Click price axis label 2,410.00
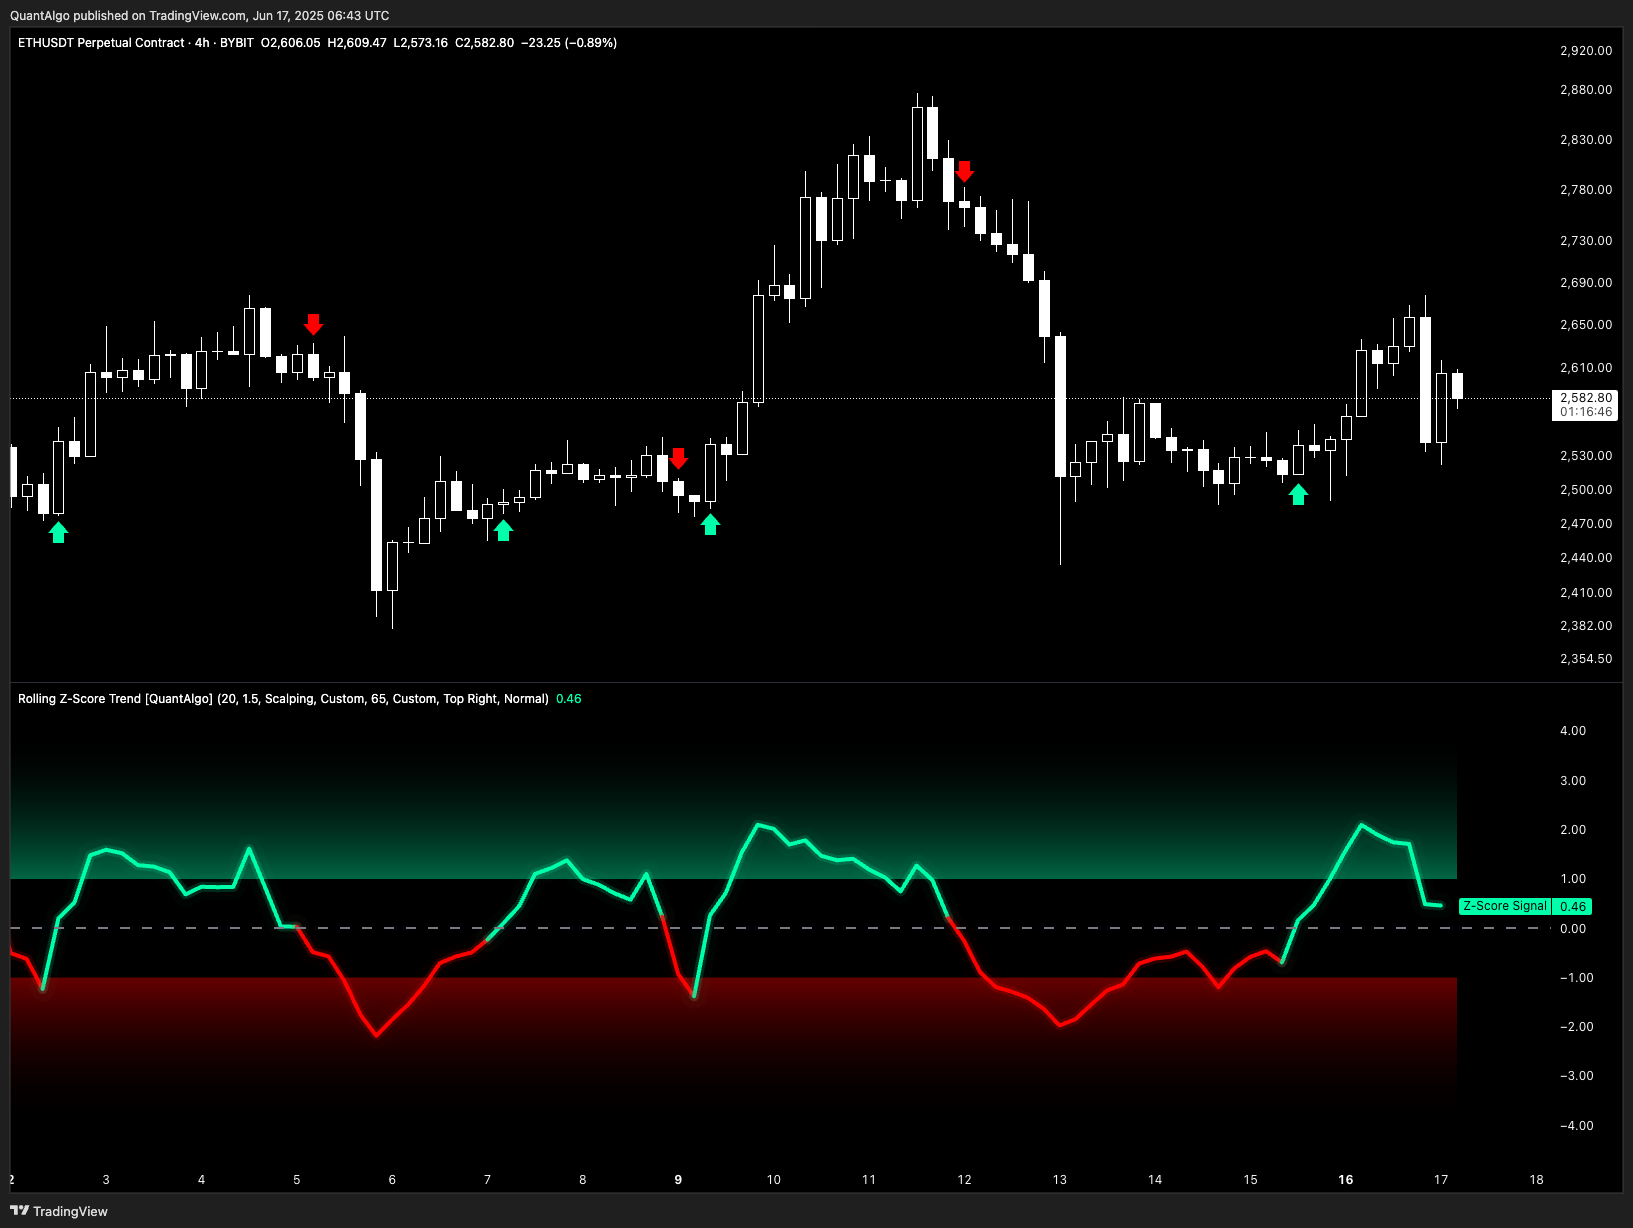This screenshot has height=1228, width=1633. point(1586,592)
